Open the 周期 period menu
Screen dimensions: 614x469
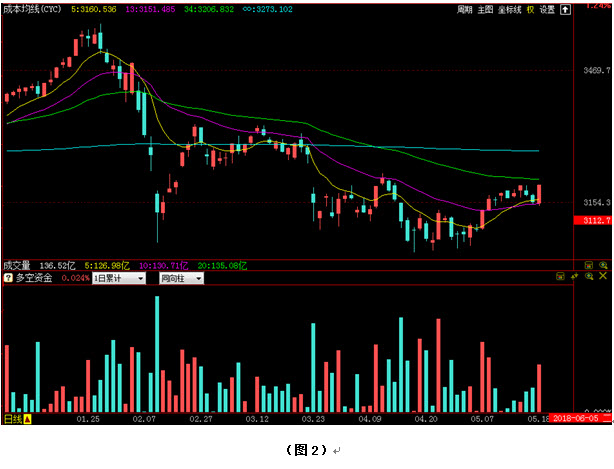click(x=464, y=9)
